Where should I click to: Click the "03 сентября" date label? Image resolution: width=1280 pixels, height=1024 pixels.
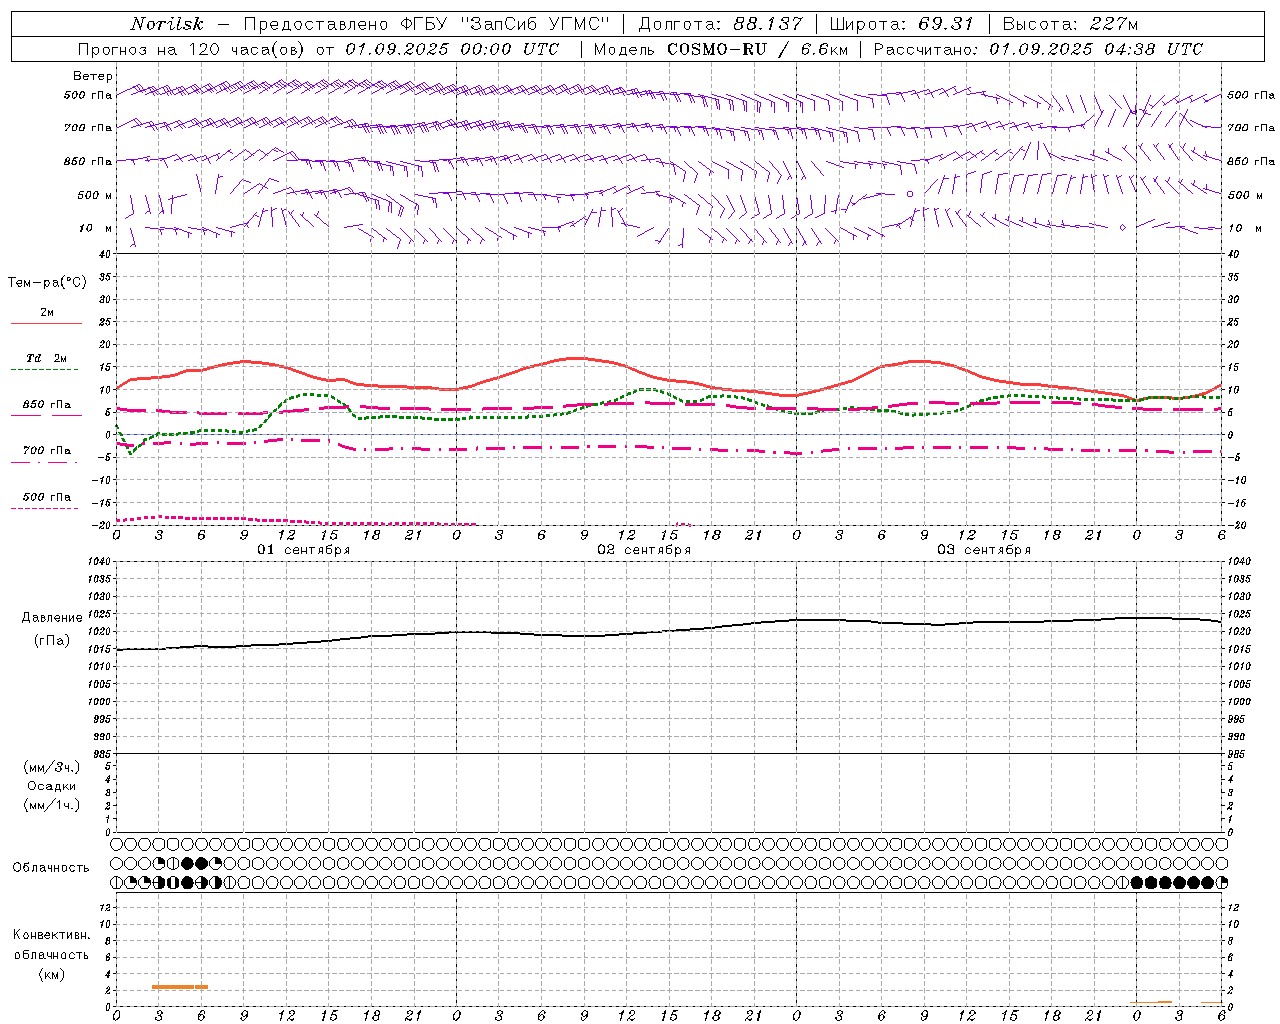pos(984,550)
